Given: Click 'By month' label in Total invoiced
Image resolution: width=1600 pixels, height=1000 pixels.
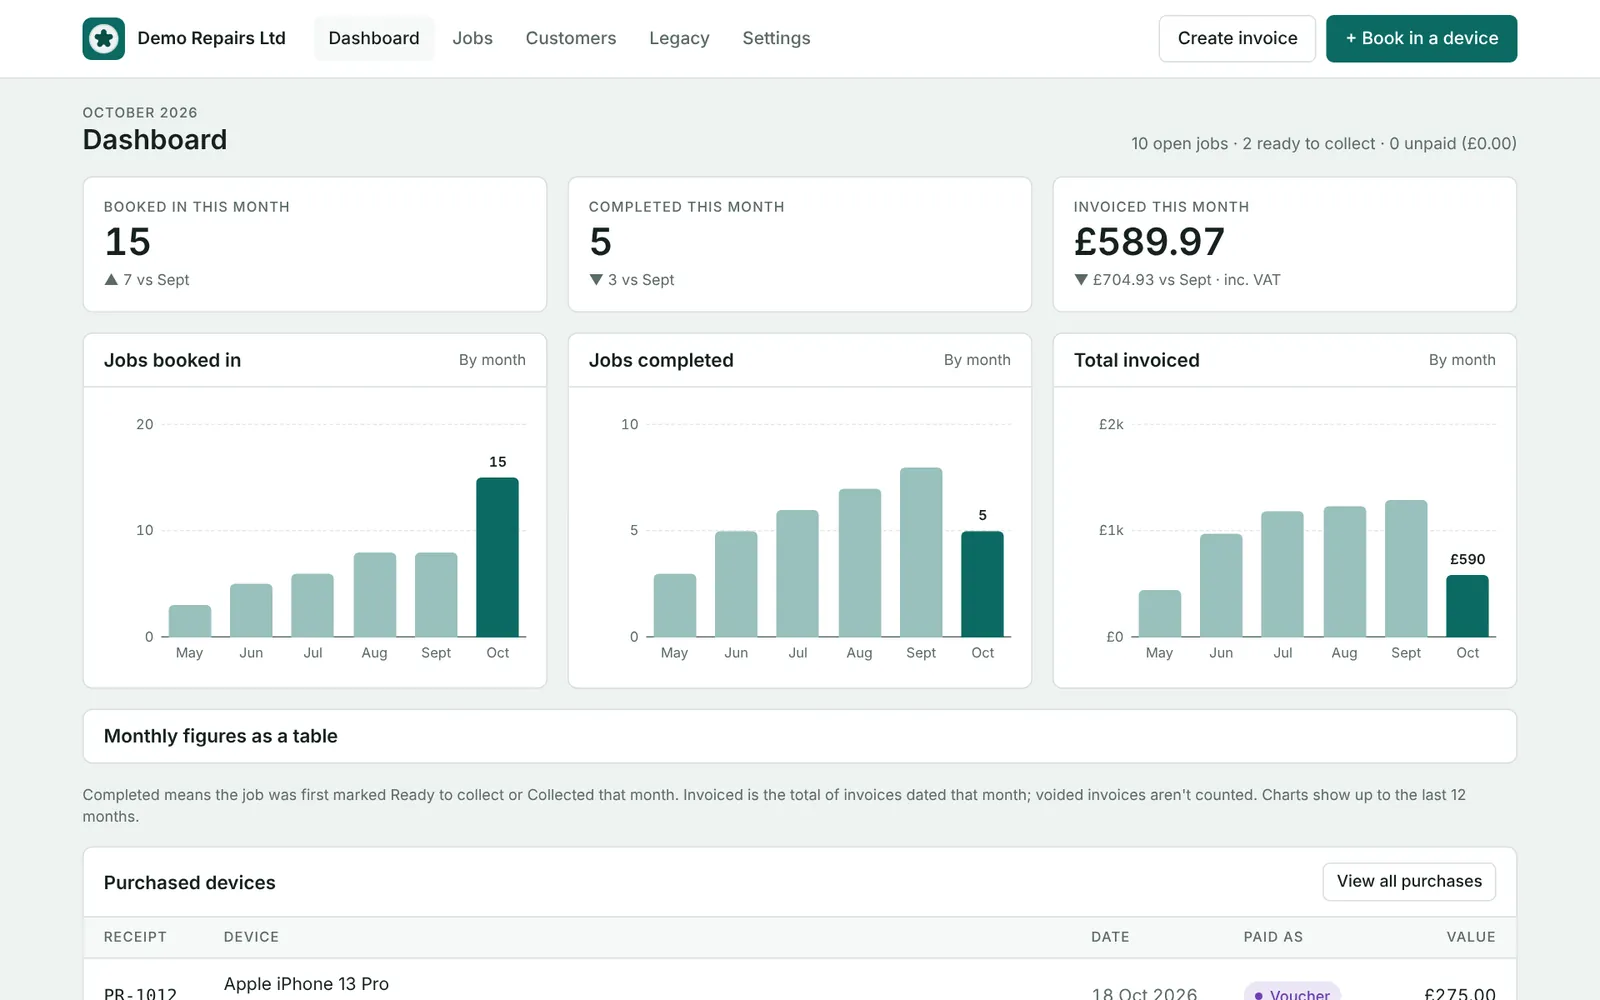Looking at the screenshot, I should [1462, 360].
